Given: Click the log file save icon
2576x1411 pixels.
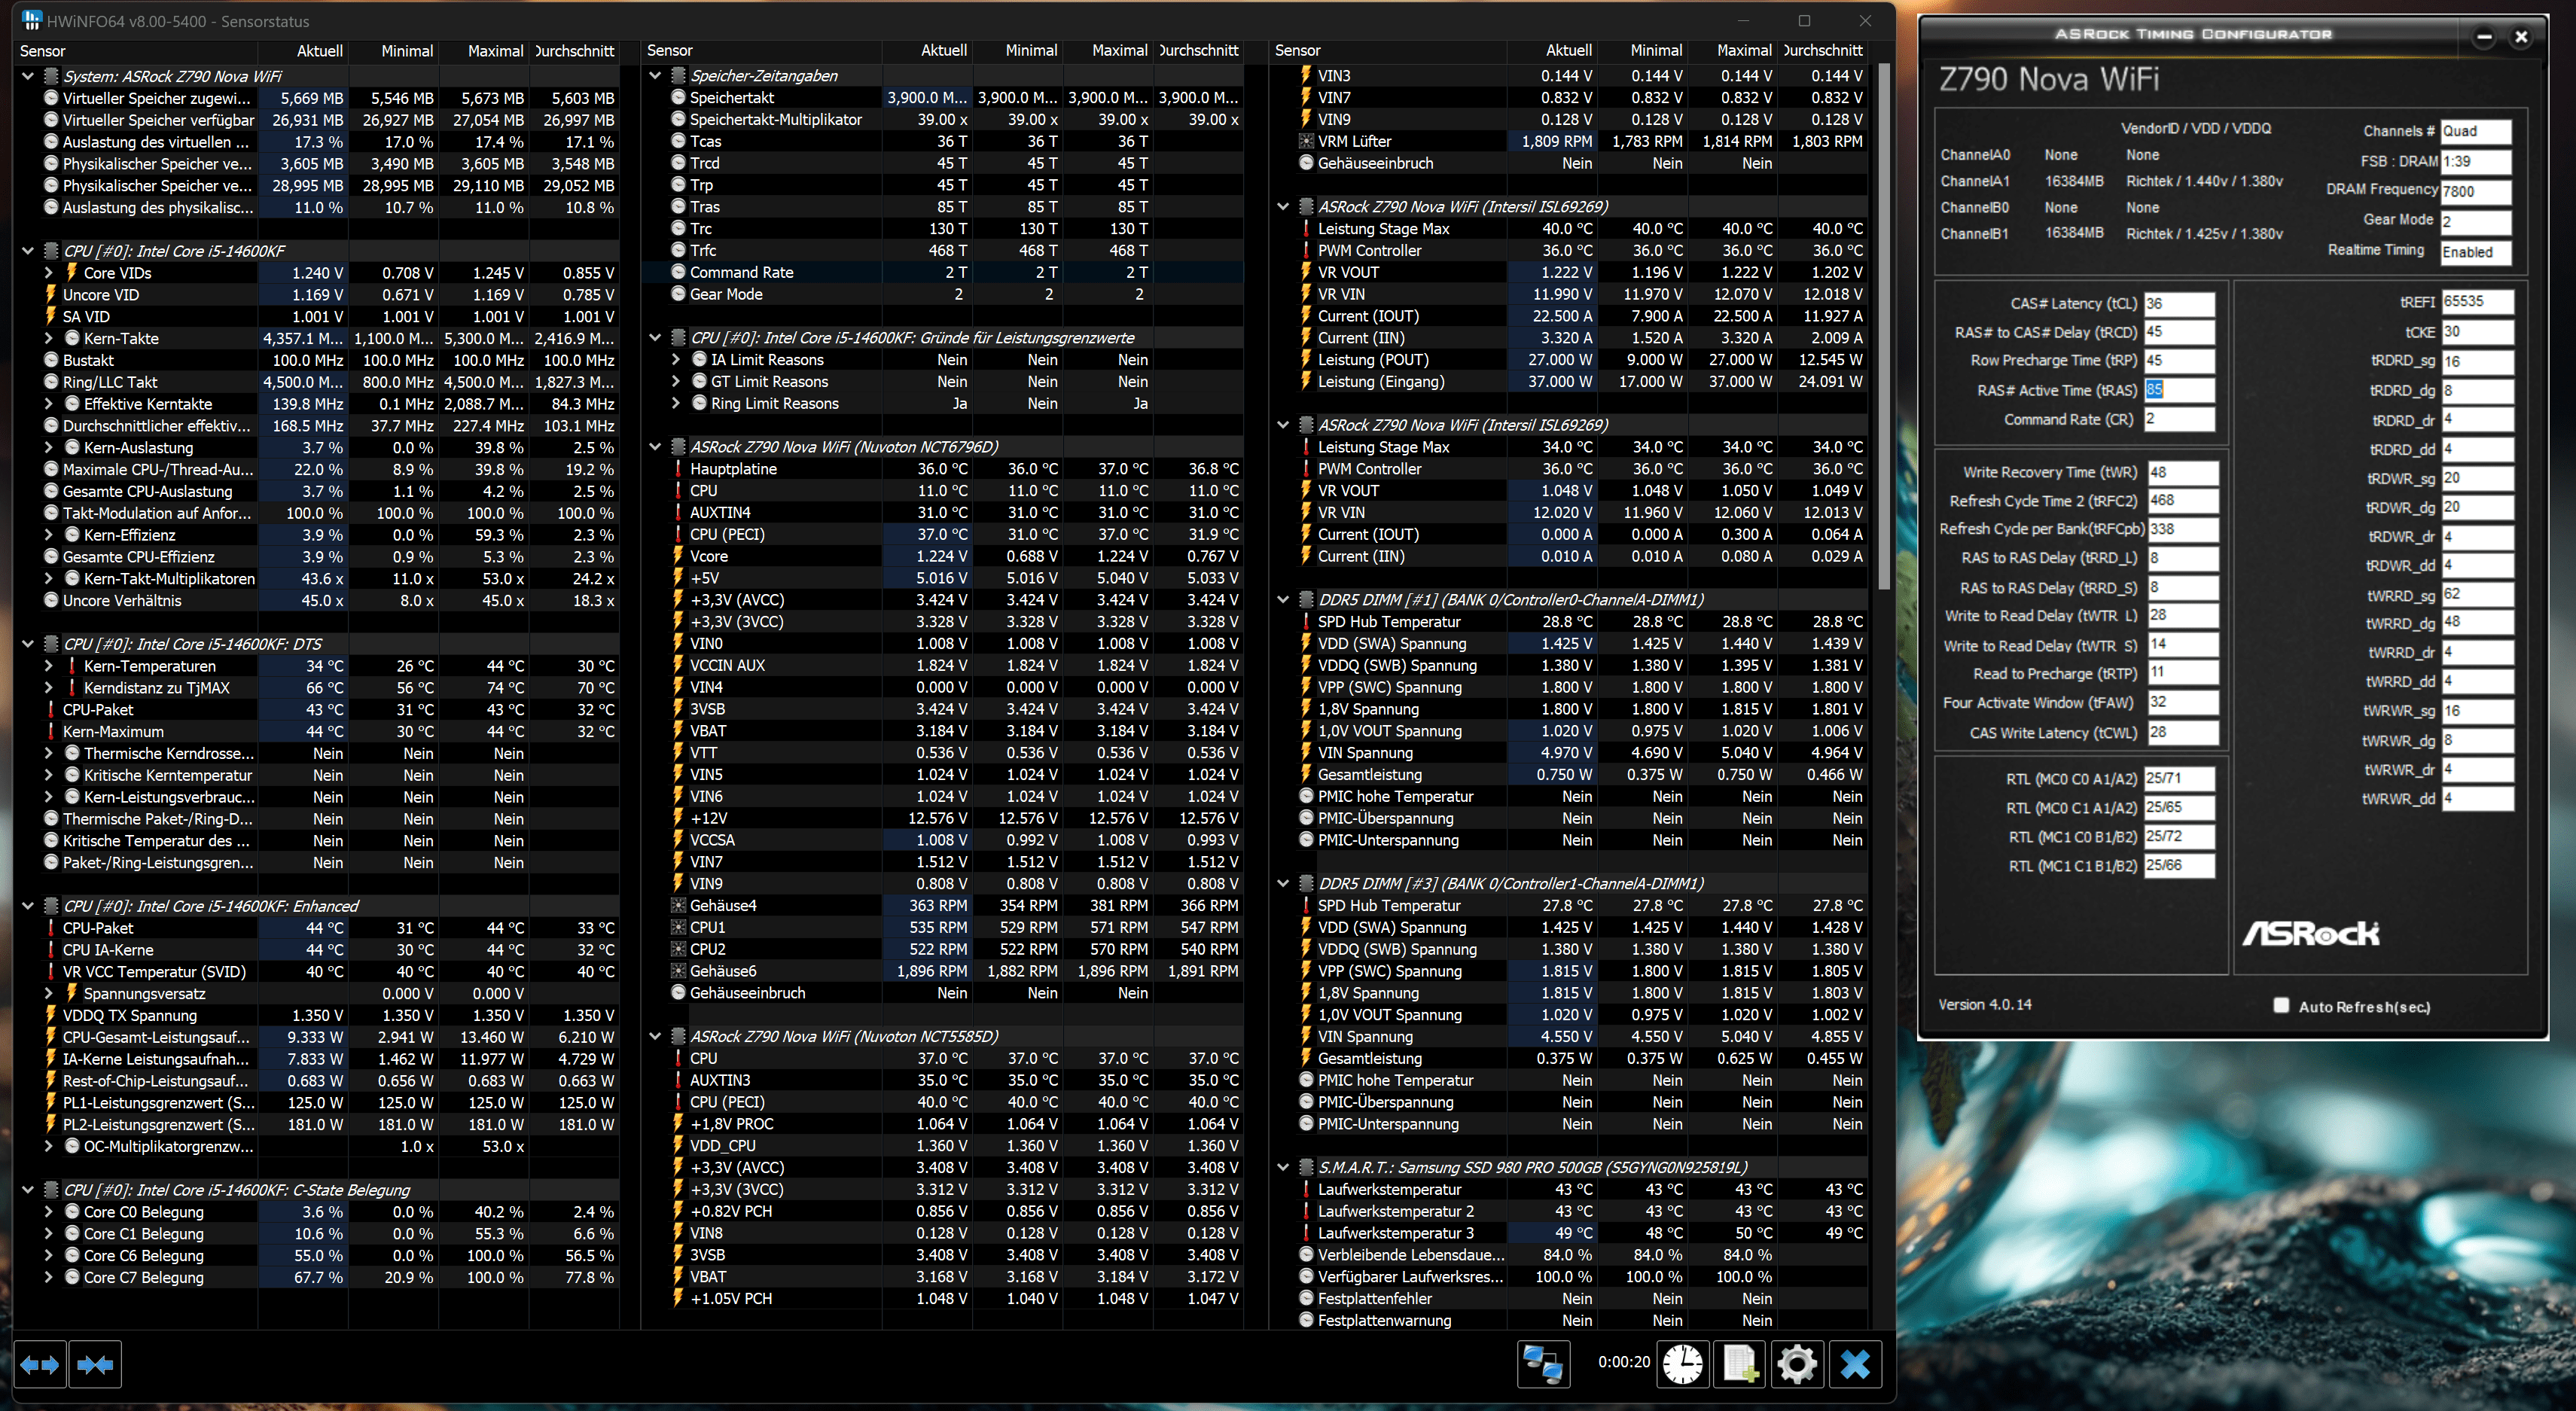Looking at the screenshot, I should [x=1740, y=1364].
